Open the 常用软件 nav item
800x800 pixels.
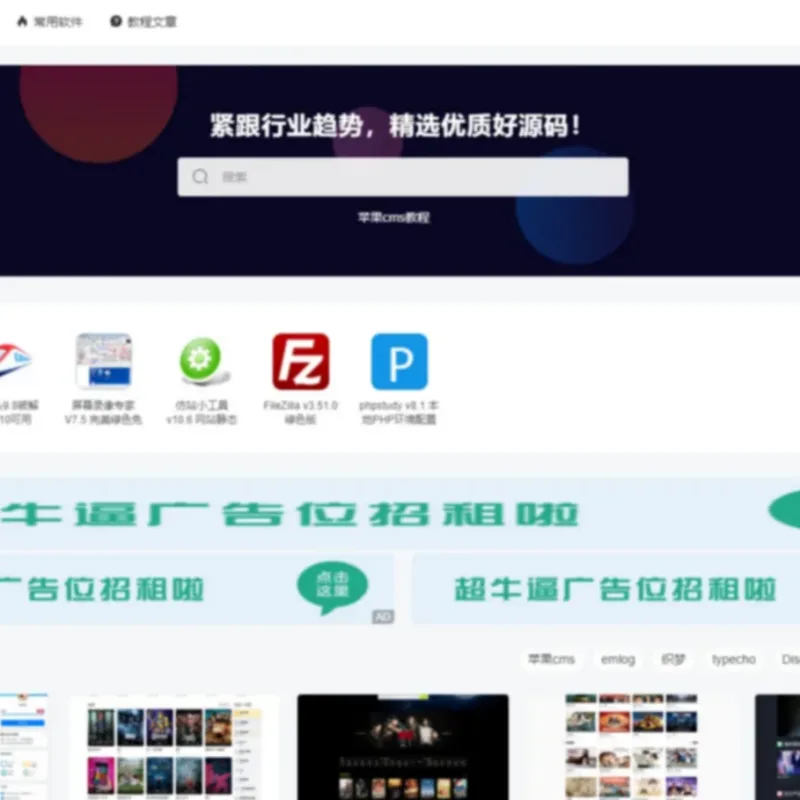[49, 21]
